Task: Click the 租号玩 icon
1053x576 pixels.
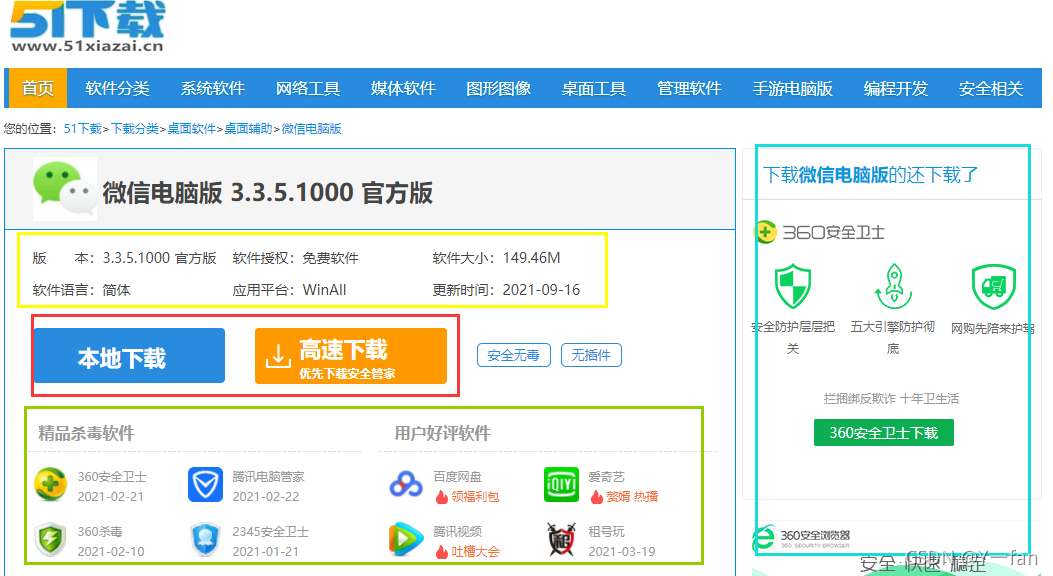Action: pos(561,539)
